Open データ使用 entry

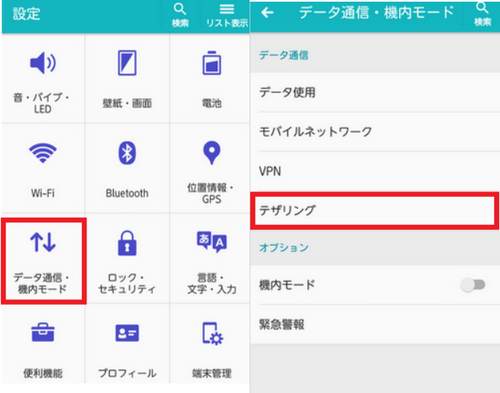click(375, 92)
